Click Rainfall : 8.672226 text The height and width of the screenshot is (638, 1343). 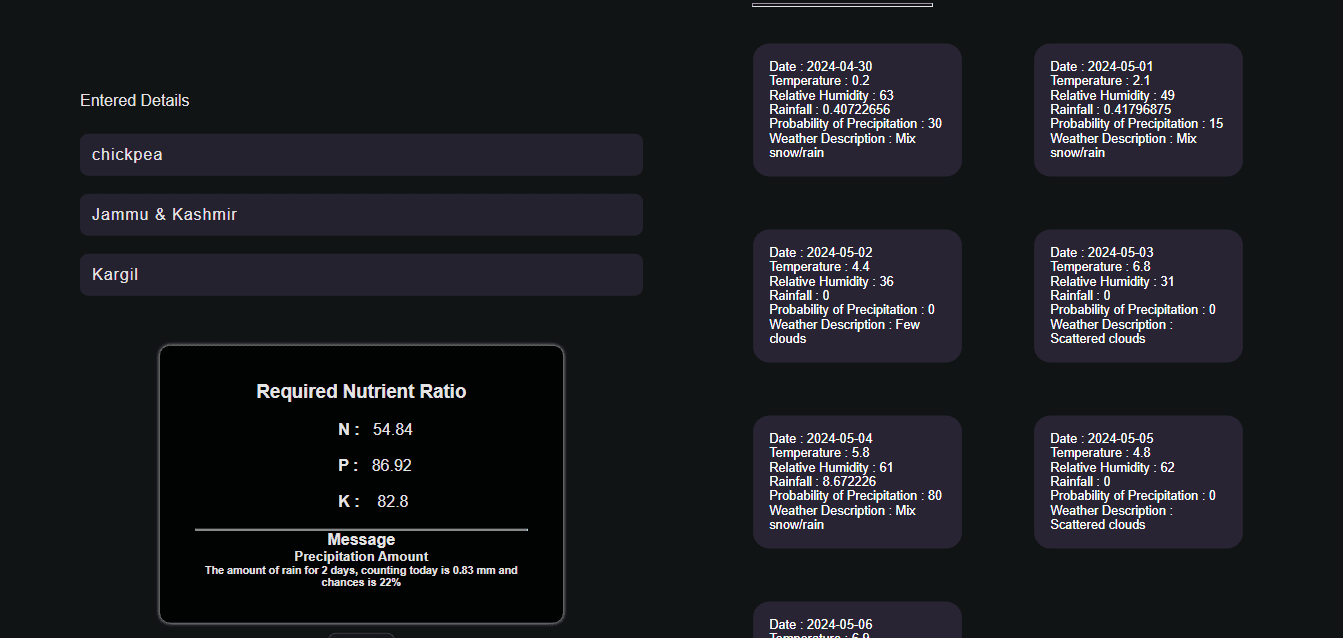click(823, 482)
